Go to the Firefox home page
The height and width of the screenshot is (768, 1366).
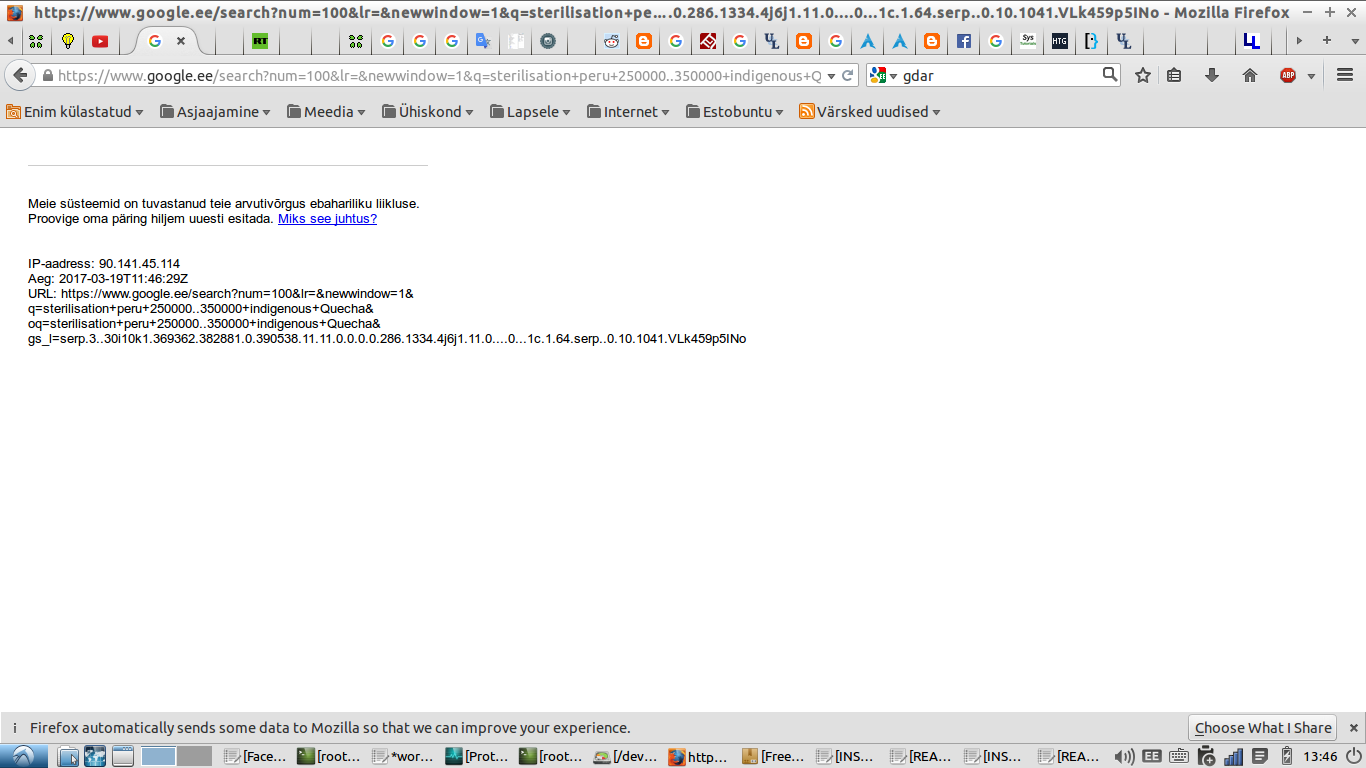point(1250,75)
